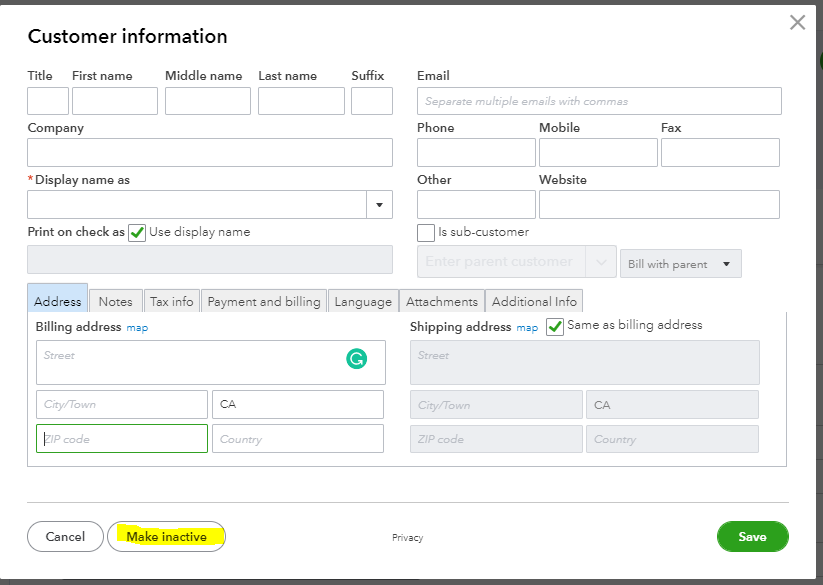Open the Bill with parent dropdown
The image size is (823, 585).
(x=680, y=264)
